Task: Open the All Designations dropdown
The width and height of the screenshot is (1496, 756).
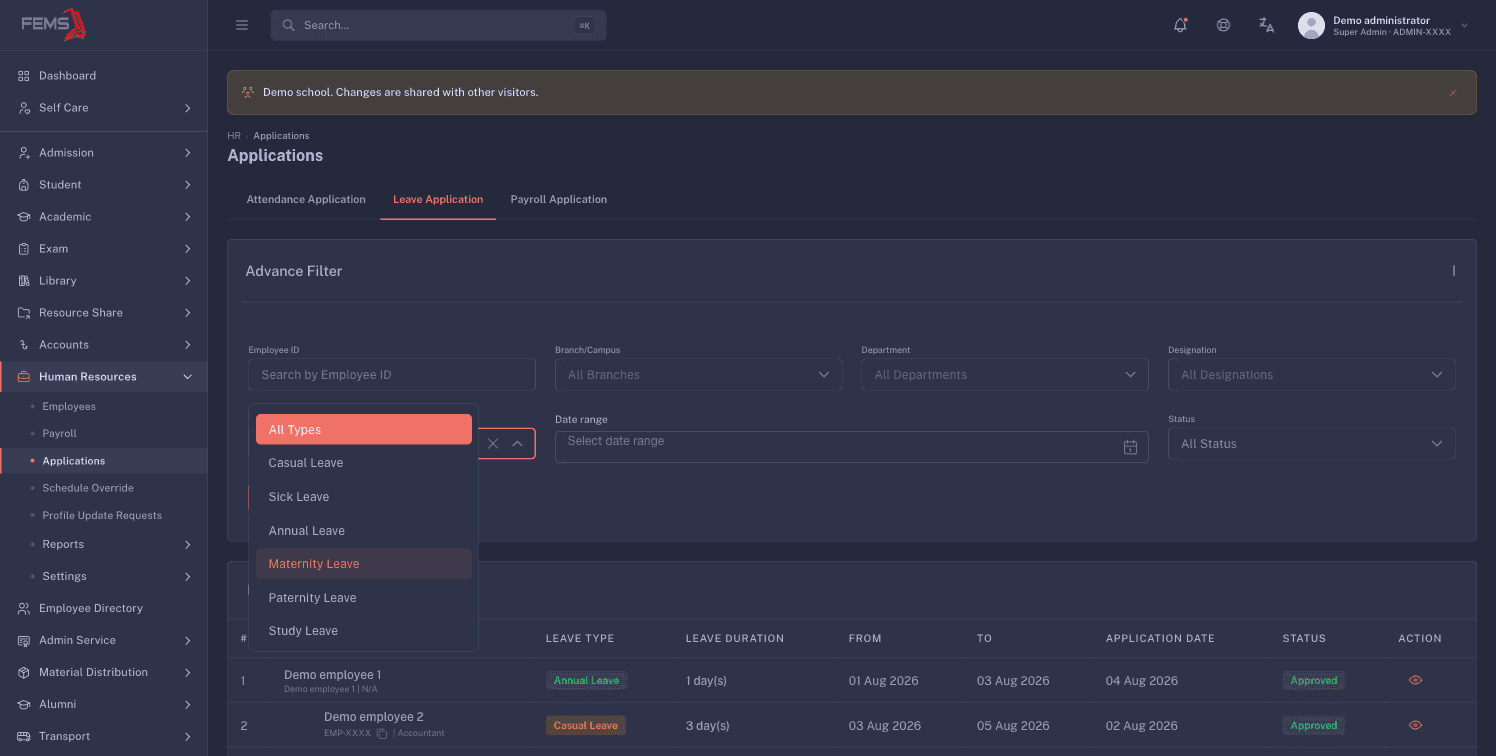Action: click(x=1311, y=375)
